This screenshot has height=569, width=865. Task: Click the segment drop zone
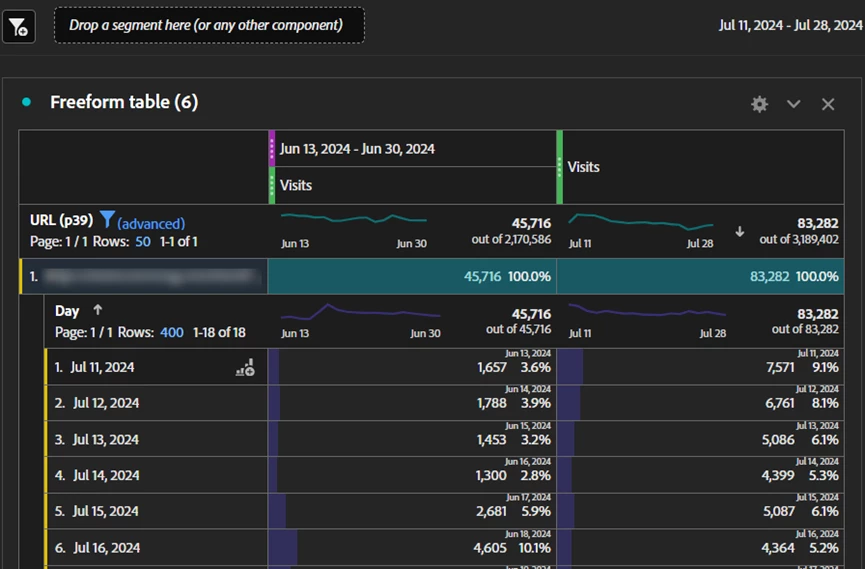pyautogui.click(x=209, y=25)
